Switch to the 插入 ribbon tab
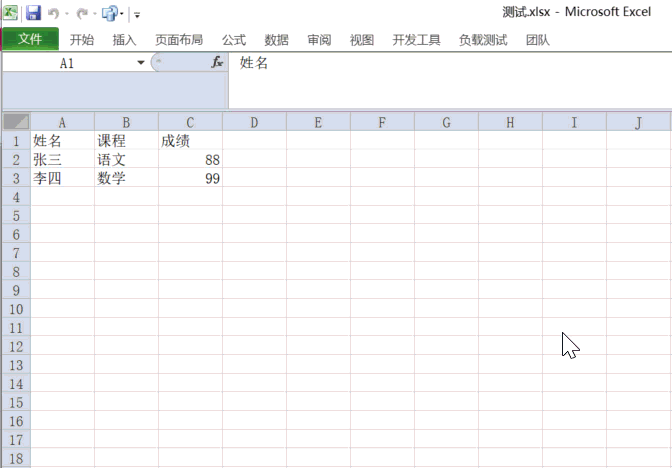The height and width of the screenshot is (468, 672). (x=124, y=40)
